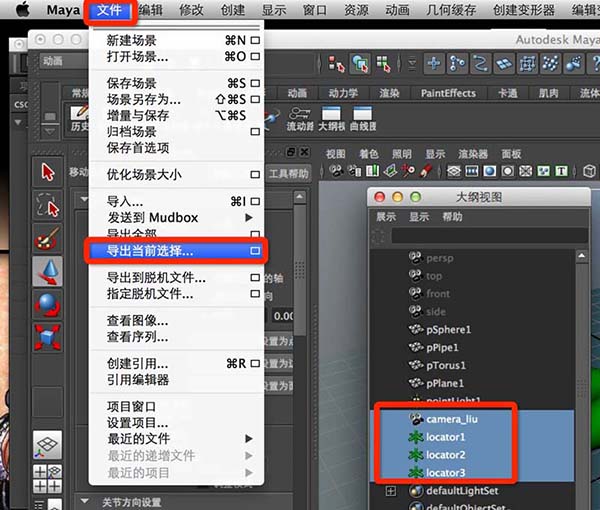The width and height of the screenshot is (600, 510).
Task: Click the viewport wireframe cube icon
Action: click(x=589, y=171)
